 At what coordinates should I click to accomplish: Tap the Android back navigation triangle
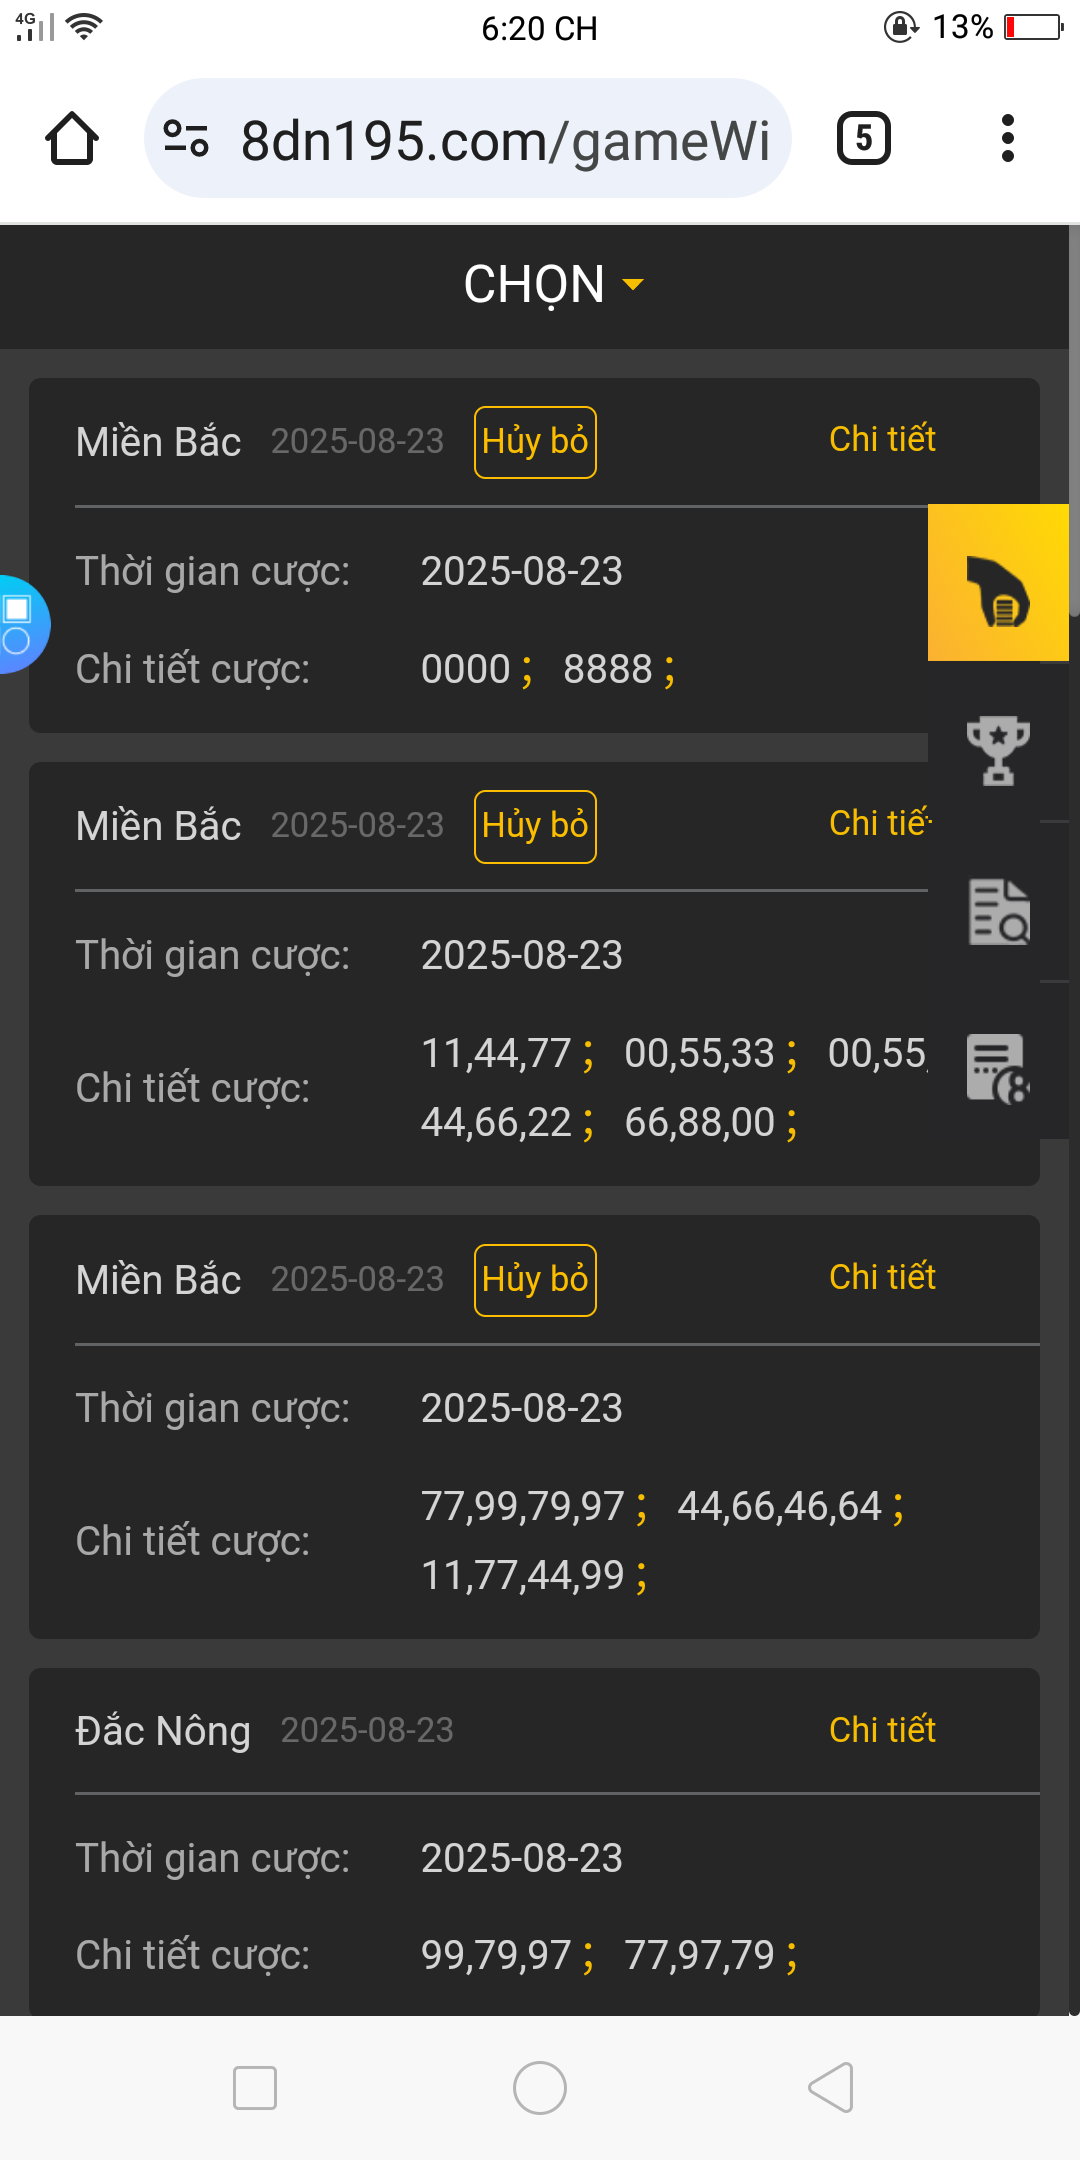[830, 2088]
